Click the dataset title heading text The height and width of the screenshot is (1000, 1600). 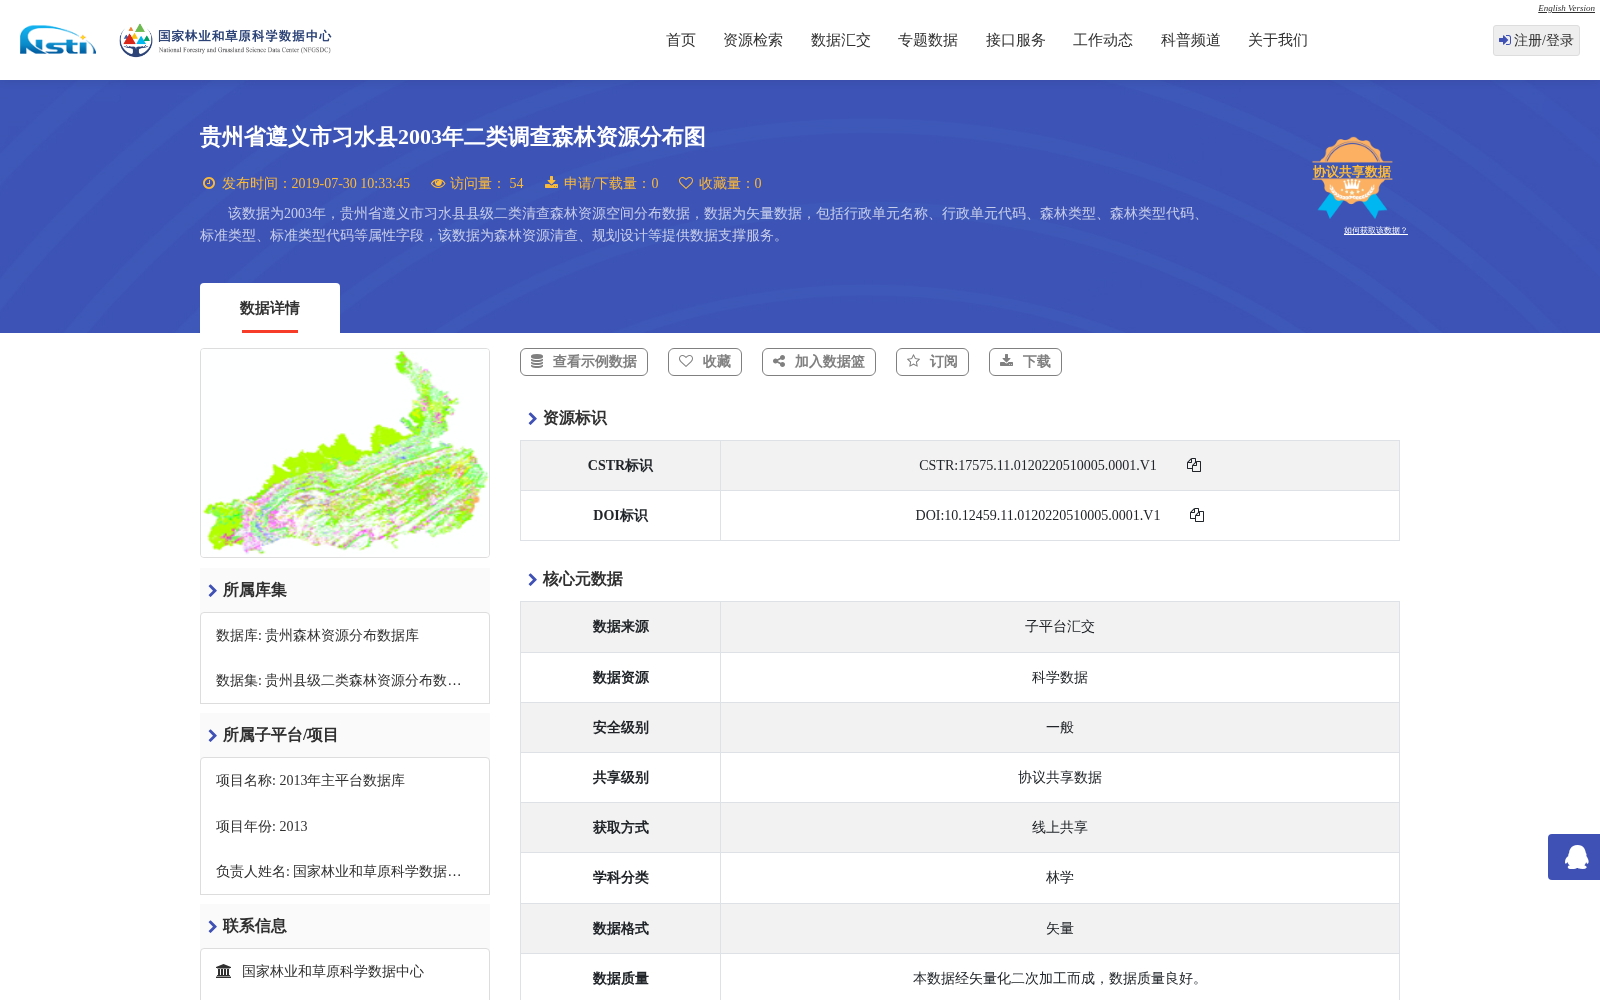point(453,137)
